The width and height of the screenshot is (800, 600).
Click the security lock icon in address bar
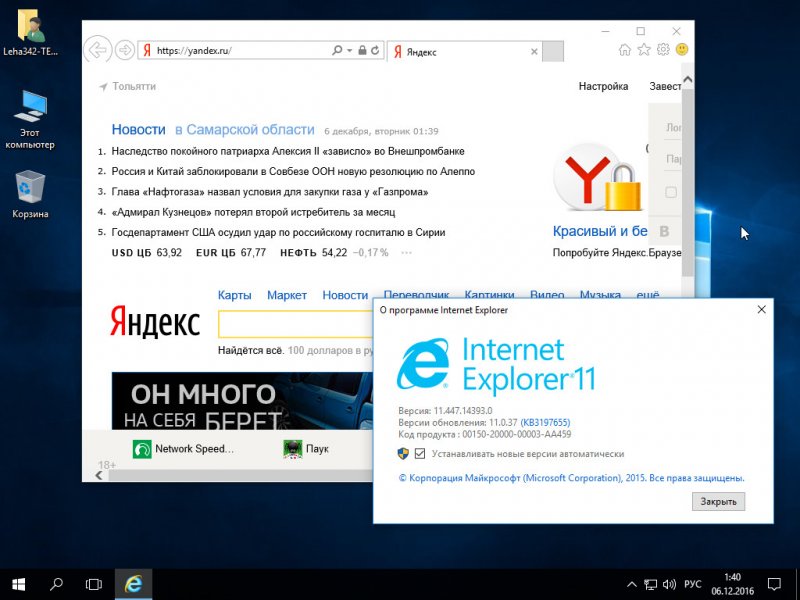tap(362, 50)
